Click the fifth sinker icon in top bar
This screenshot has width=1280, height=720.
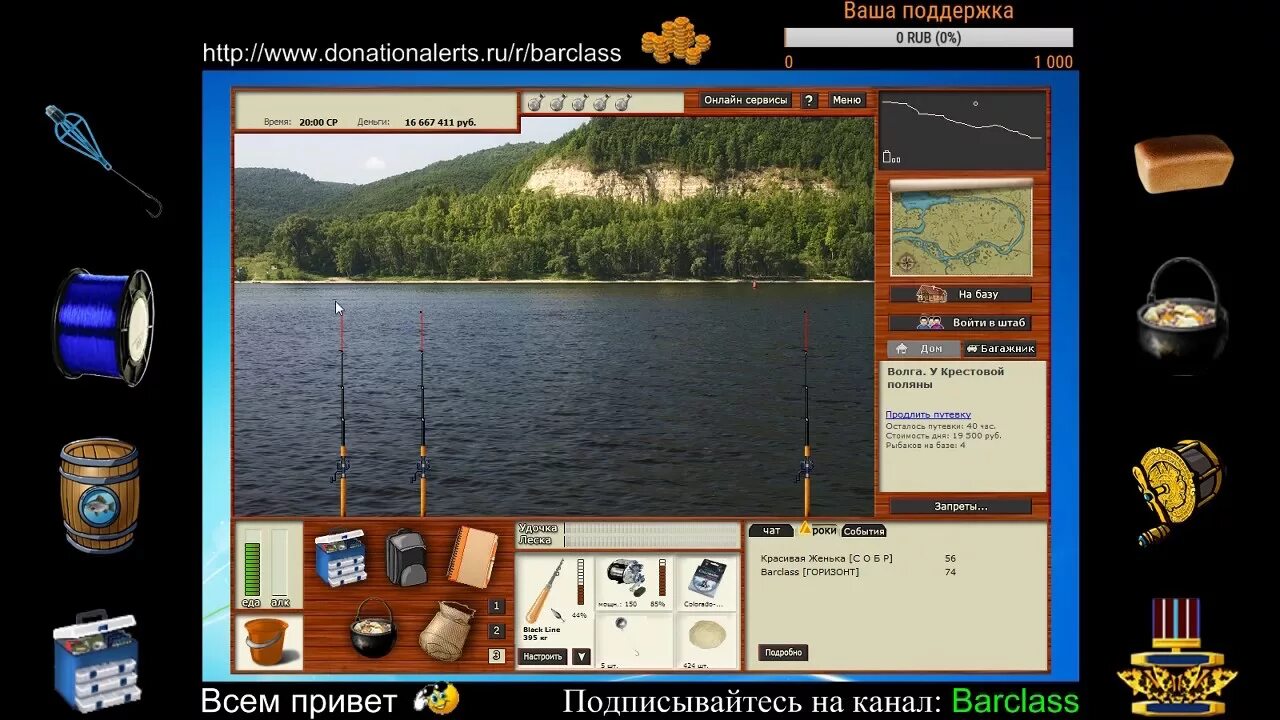[623, 103]
